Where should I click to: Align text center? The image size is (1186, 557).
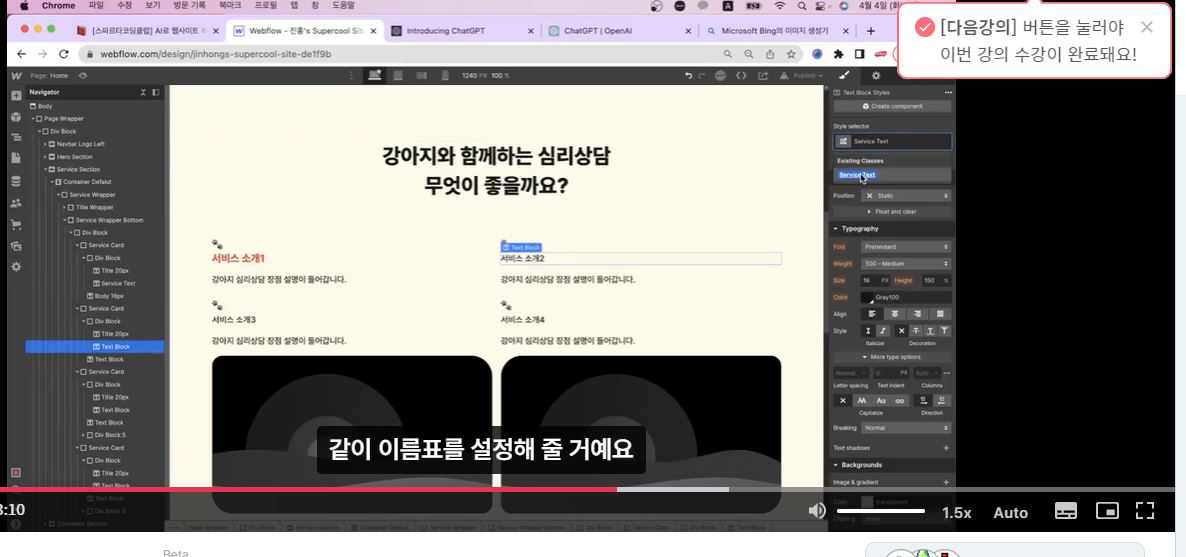coord(895,314)
